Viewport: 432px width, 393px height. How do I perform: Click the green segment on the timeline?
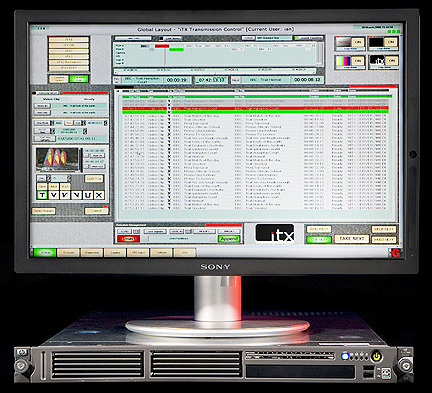pyautogui.click(x=176, y=50)
